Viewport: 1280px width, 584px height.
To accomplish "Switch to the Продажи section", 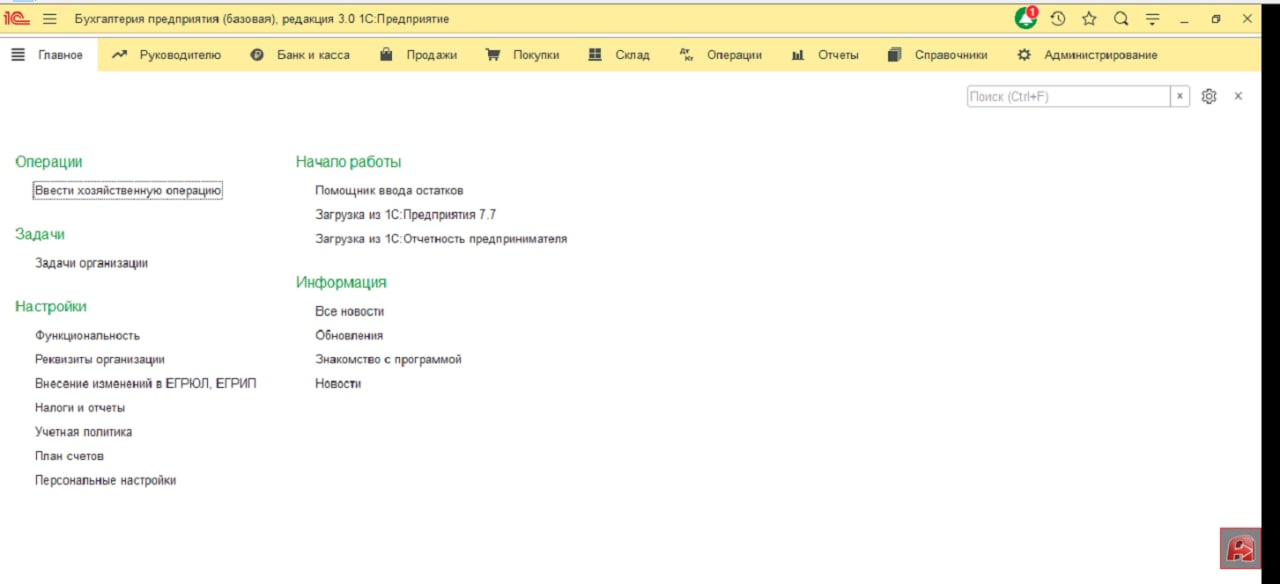I will (x=431, y=55).
